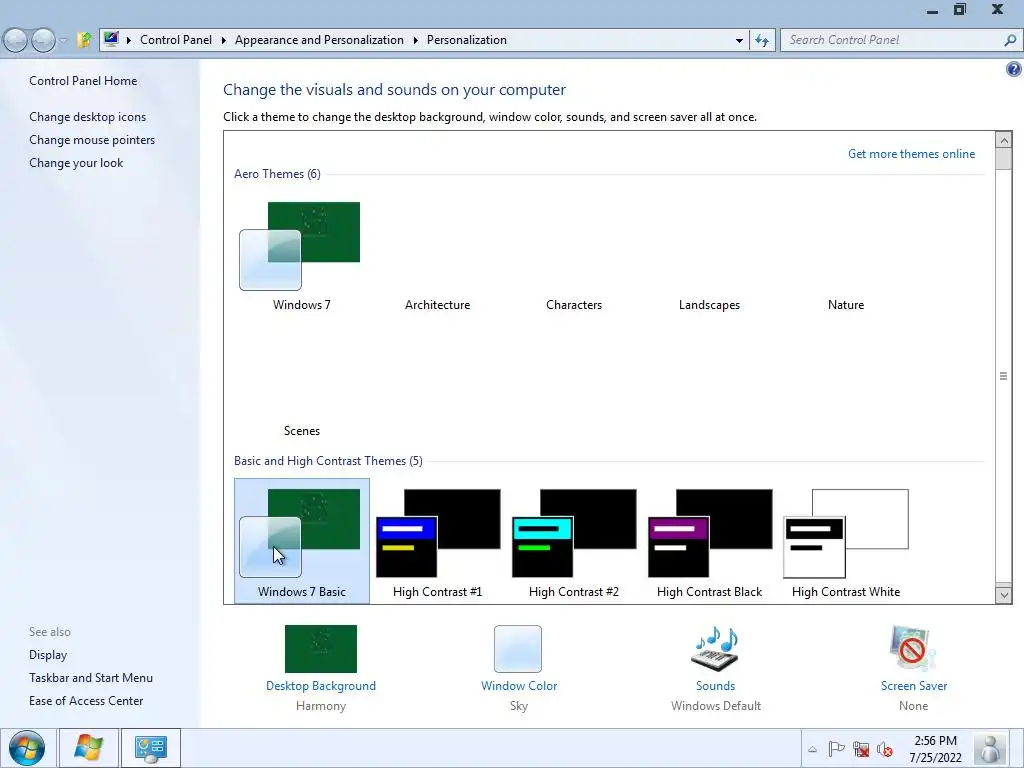Click the search magnifier icon

coord(1010,40)
